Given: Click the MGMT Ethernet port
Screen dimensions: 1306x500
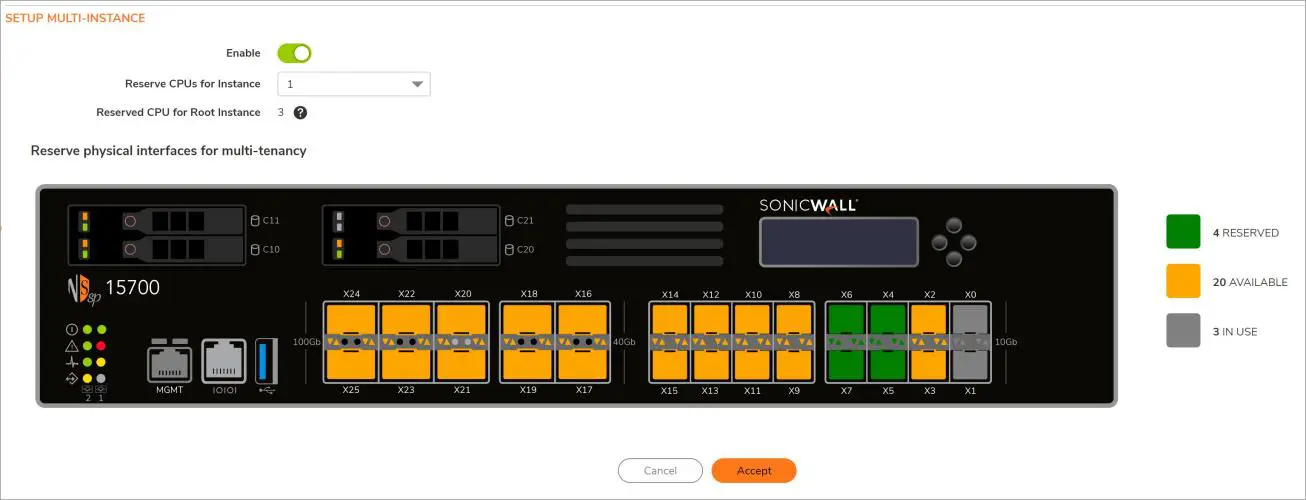Looking at the screenshot, I should pos(170,361).
